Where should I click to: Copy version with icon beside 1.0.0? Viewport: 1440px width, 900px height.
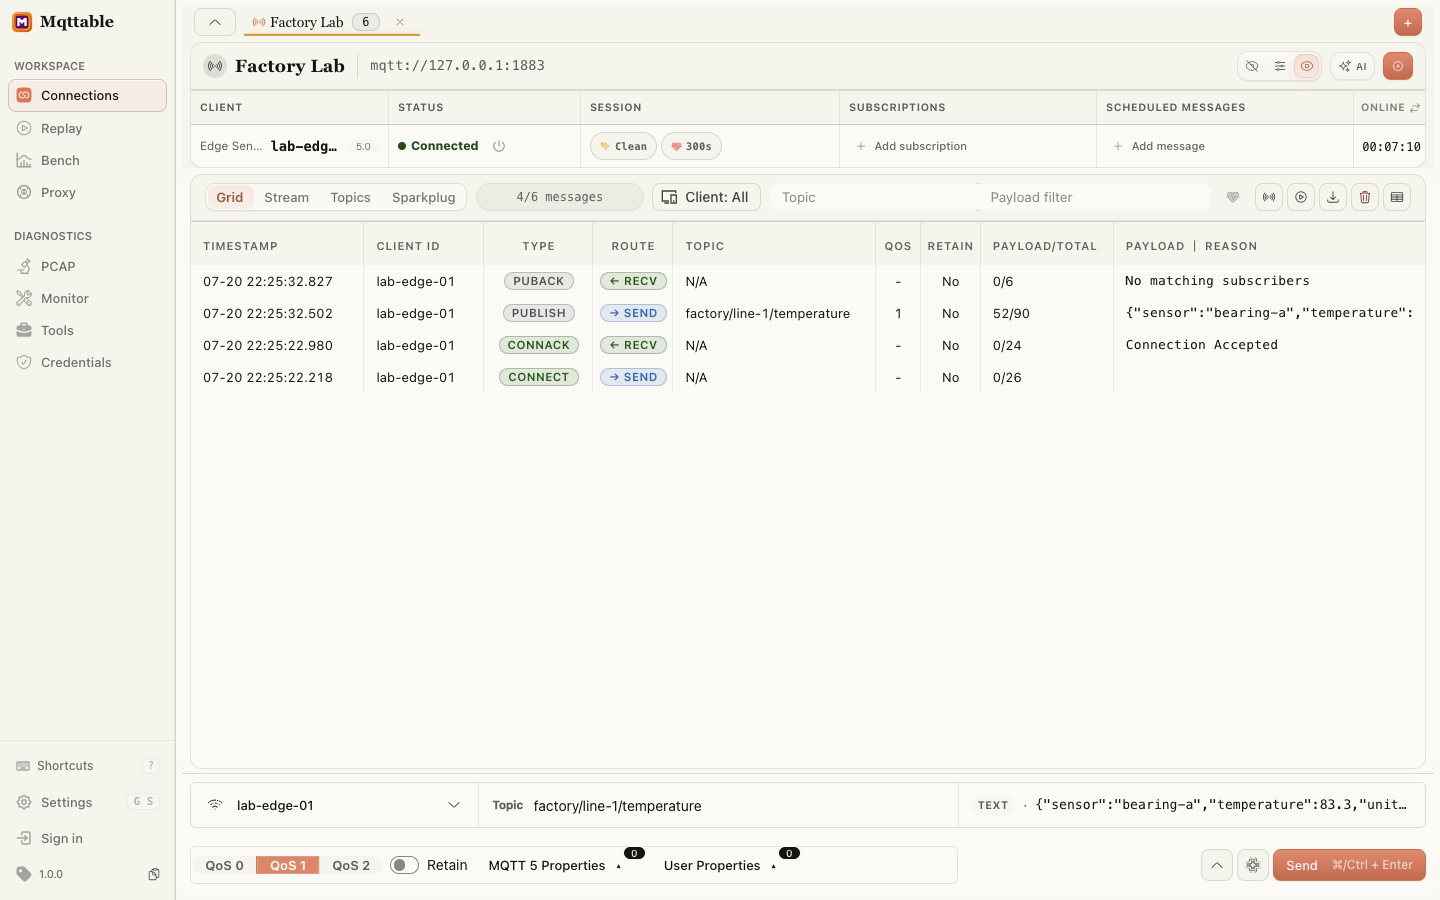[154, 874]
